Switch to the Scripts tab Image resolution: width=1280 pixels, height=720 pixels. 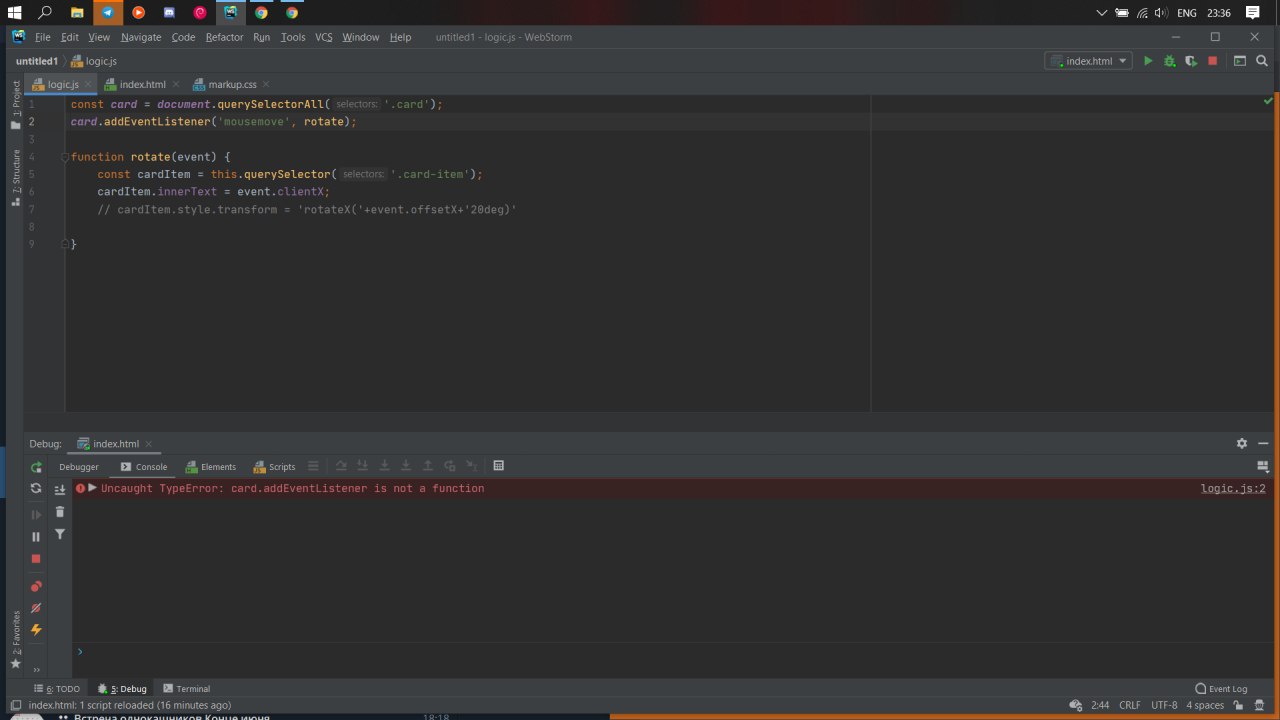point(275,467)
